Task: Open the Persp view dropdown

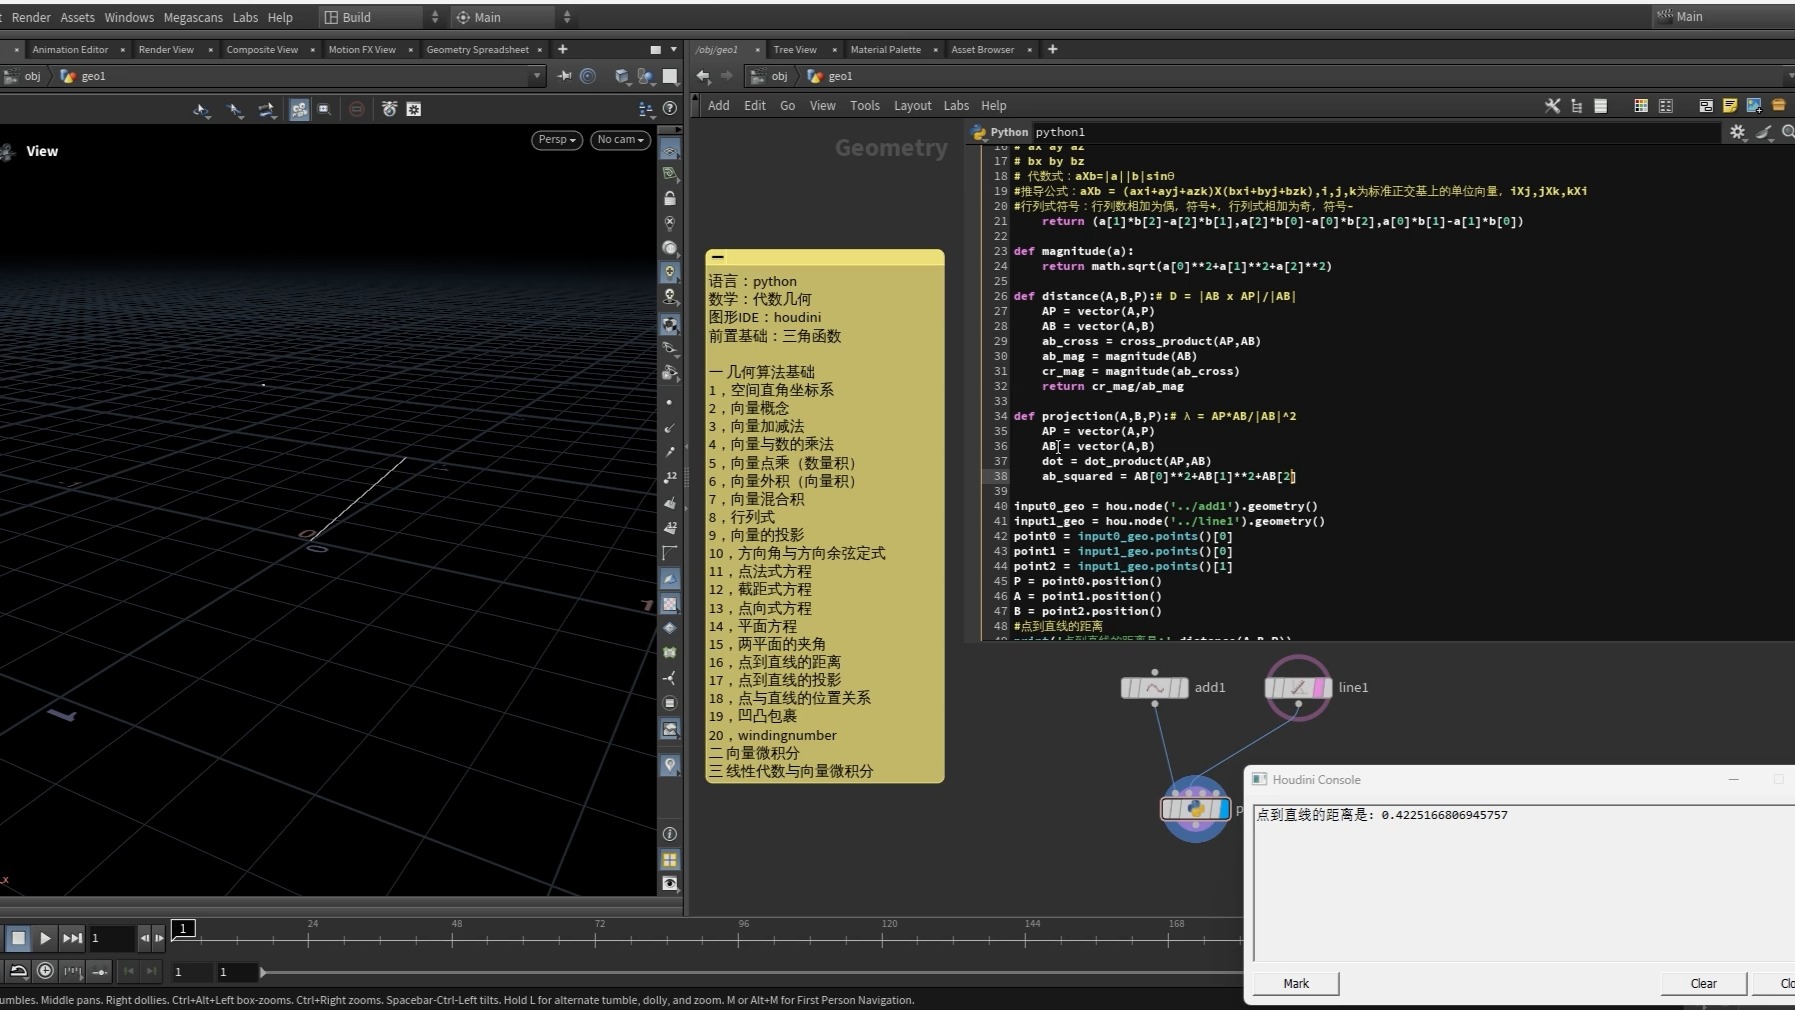Action: coord(557,140)
